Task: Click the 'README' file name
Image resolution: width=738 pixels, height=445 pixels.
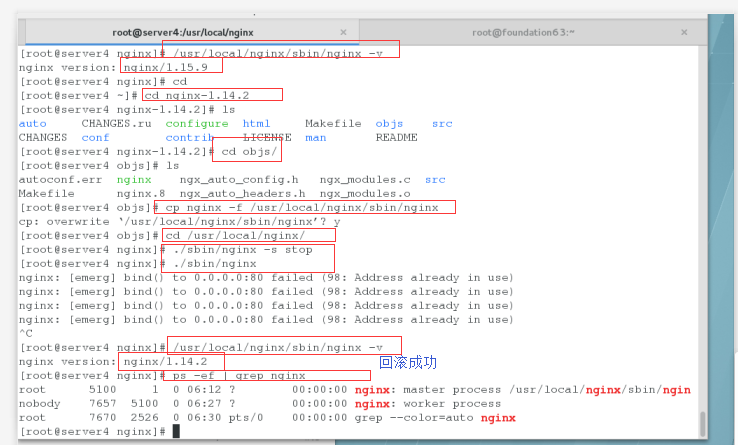Action: tap(396, 138)
